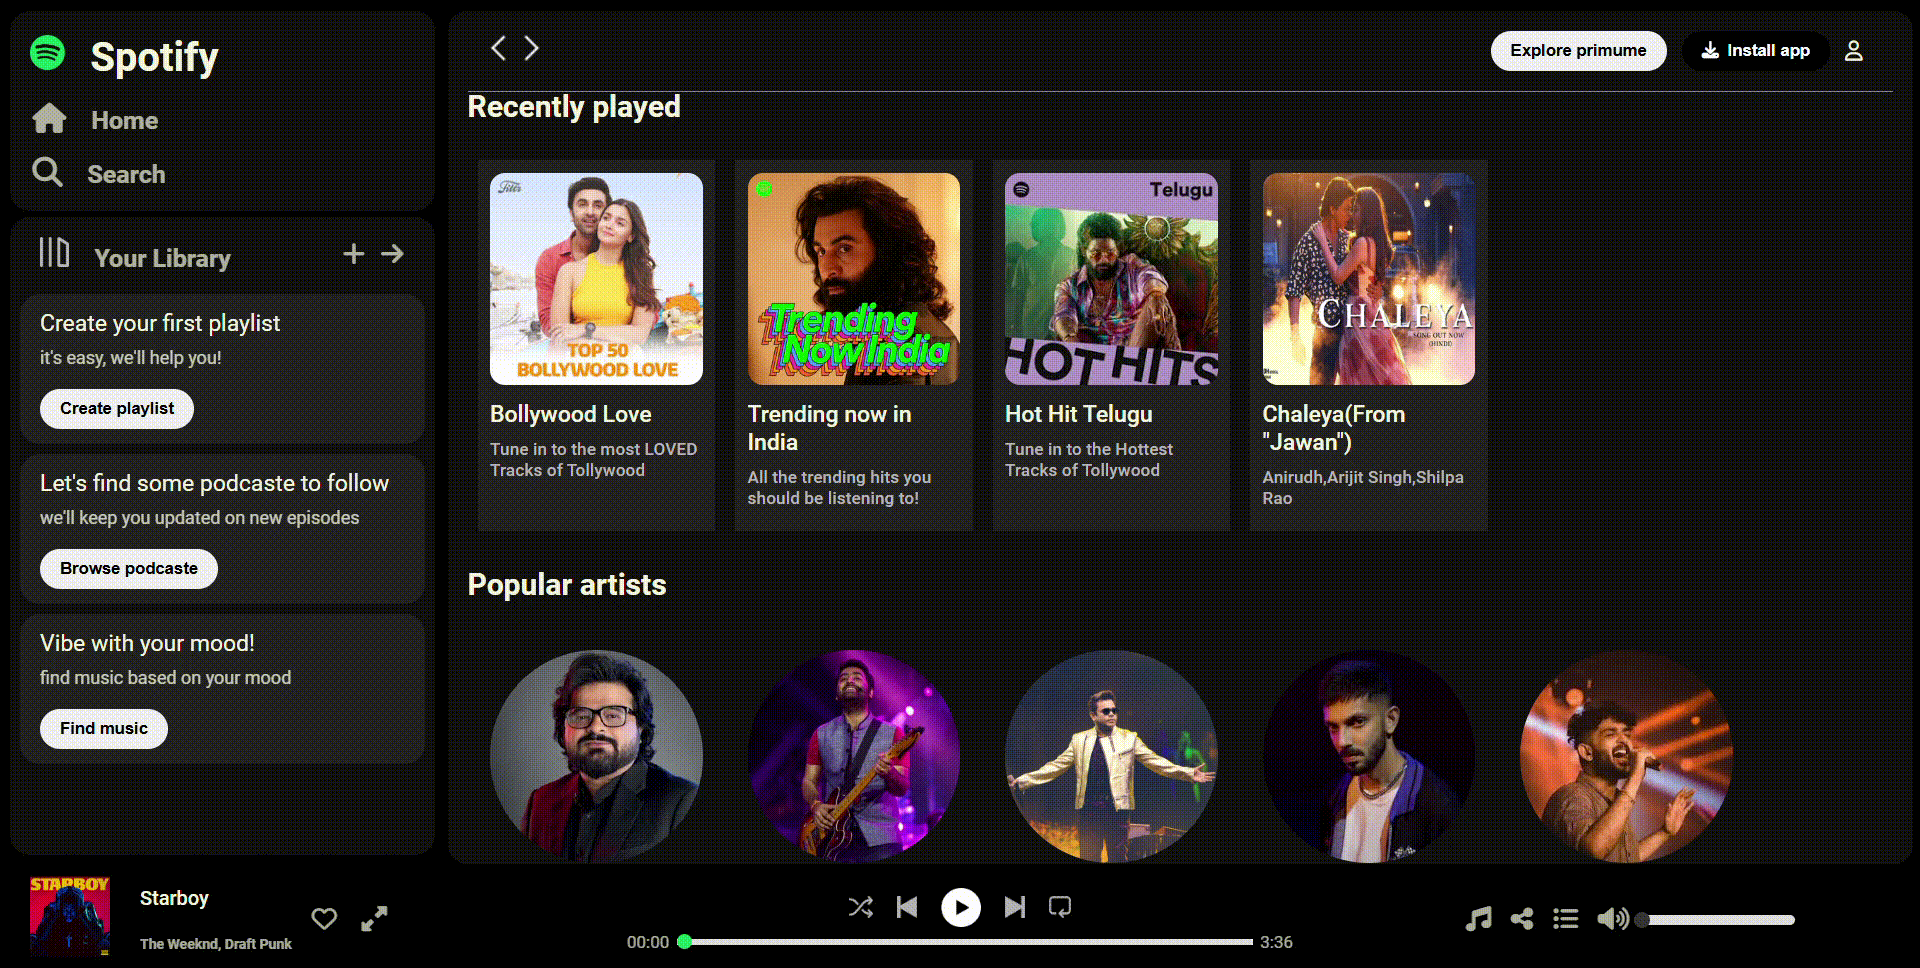The image size is (1920, 968).
Task: Click the Popular artists heading
Action: coord(567,585)
